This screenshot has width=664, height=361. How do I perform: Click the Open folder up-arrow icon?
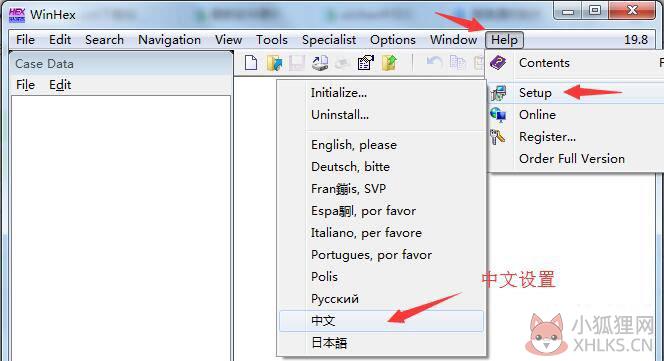[389, 63]
